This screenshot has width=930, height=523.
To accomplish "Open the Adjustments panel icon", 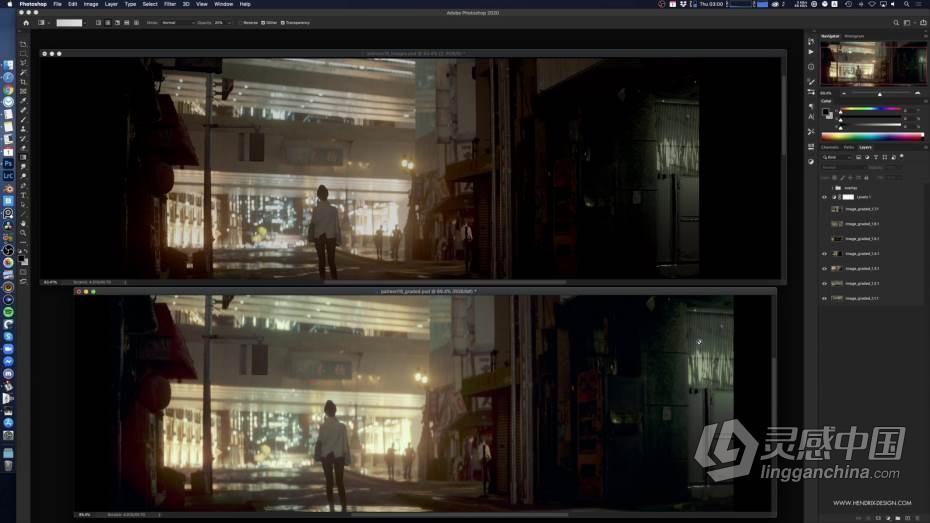I will [x=811, y=161].
